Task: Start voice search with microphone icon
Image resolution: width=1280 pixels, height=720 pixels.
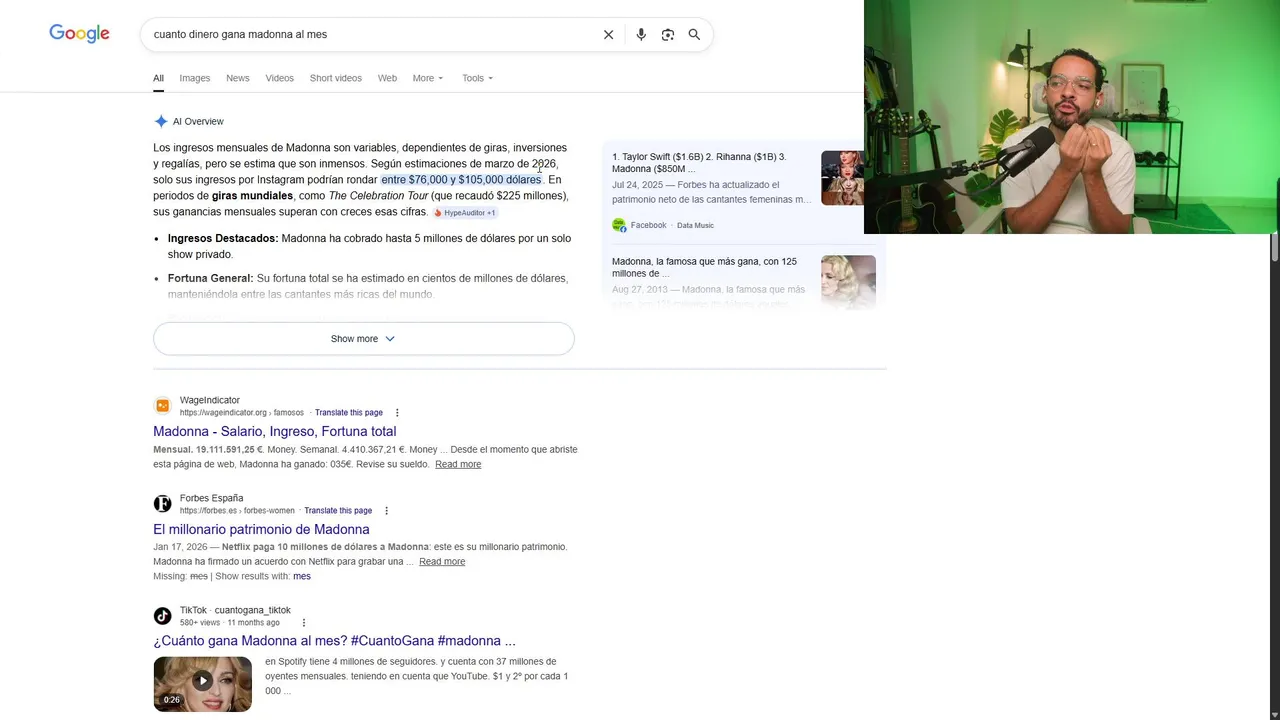Action: (x=641, y=35)
